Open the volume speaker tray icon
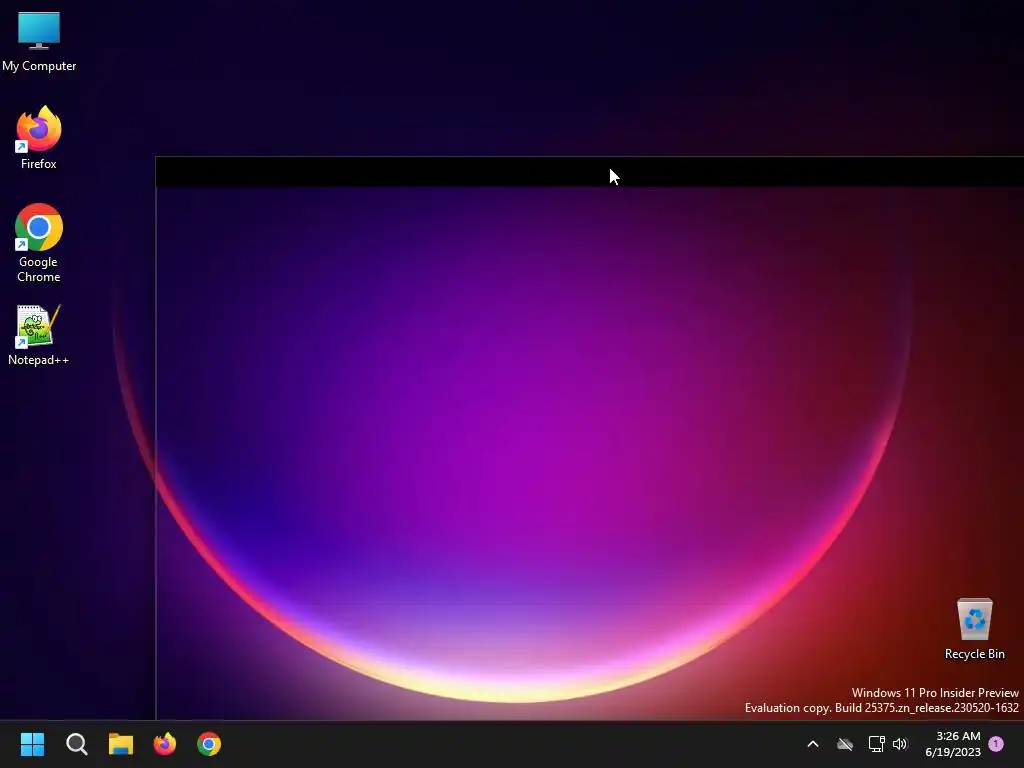 coord(900,744)
